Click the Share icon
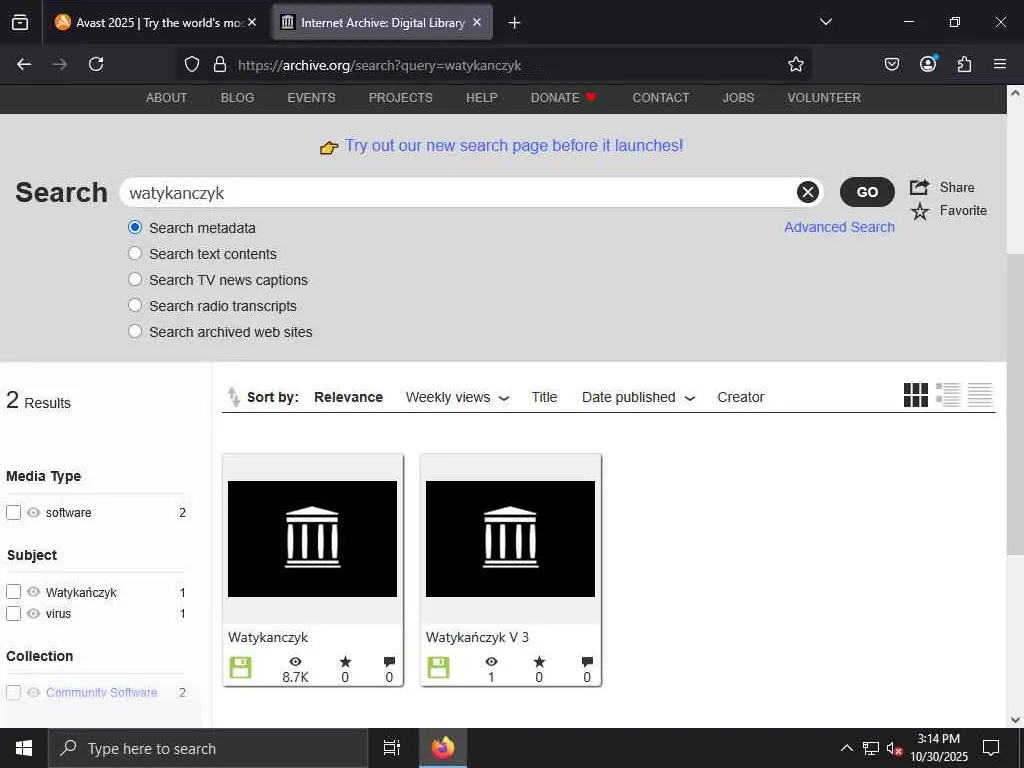Screen dimensions: 1024x768 pos(920,187)
